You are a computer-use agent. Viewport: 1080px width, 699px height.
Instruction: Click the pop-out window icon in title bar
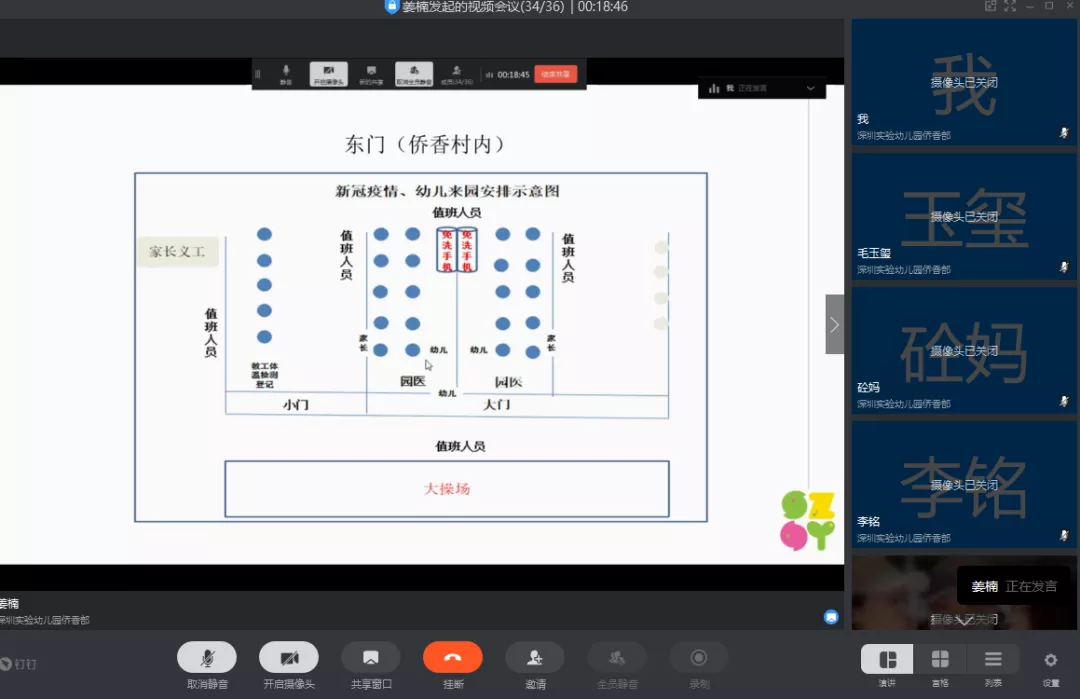(x=990, y=6)
